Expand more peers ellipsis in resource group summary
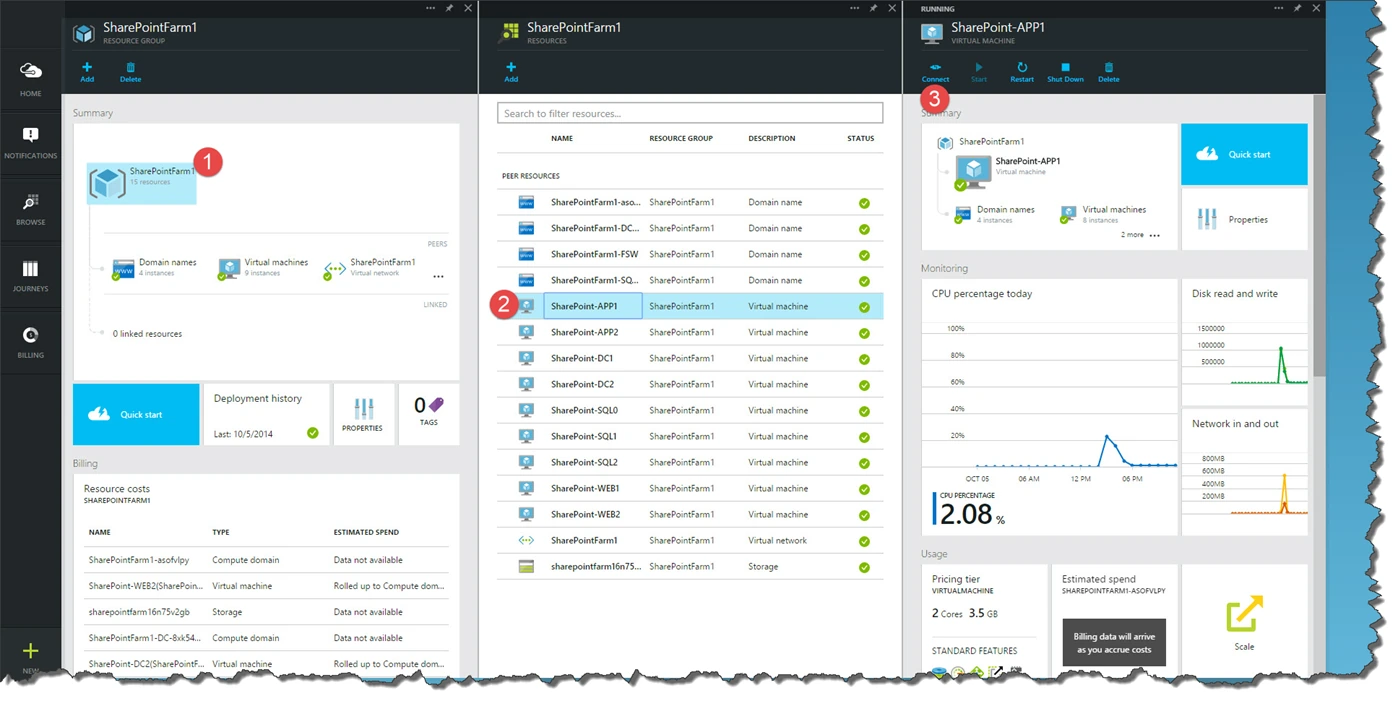This screenshot has height=701, width=1398. pos(438,276)
